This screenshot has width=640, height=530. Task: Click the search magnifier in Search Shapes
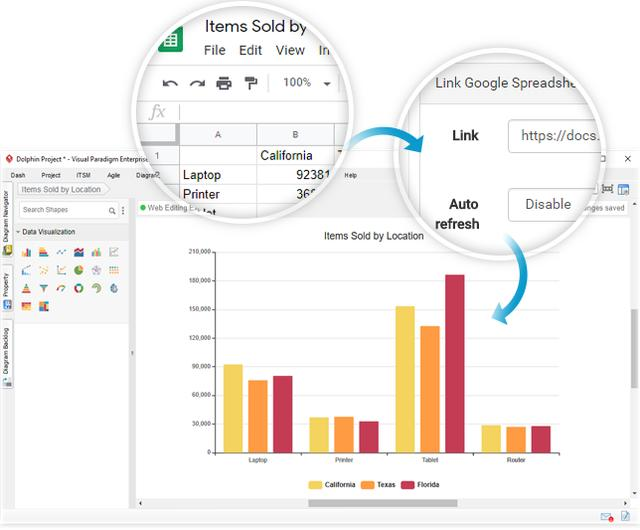point(112,210)
